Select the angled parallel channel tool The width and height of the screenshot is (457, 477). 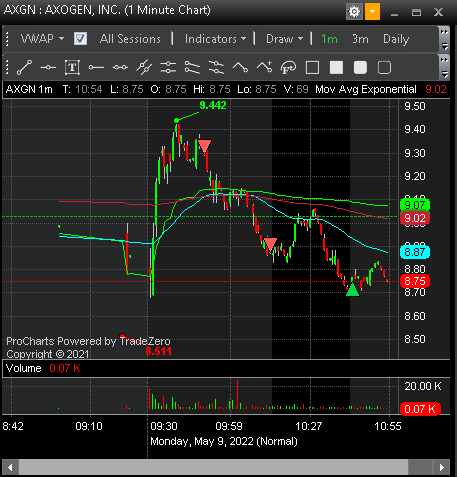(216, 68)
